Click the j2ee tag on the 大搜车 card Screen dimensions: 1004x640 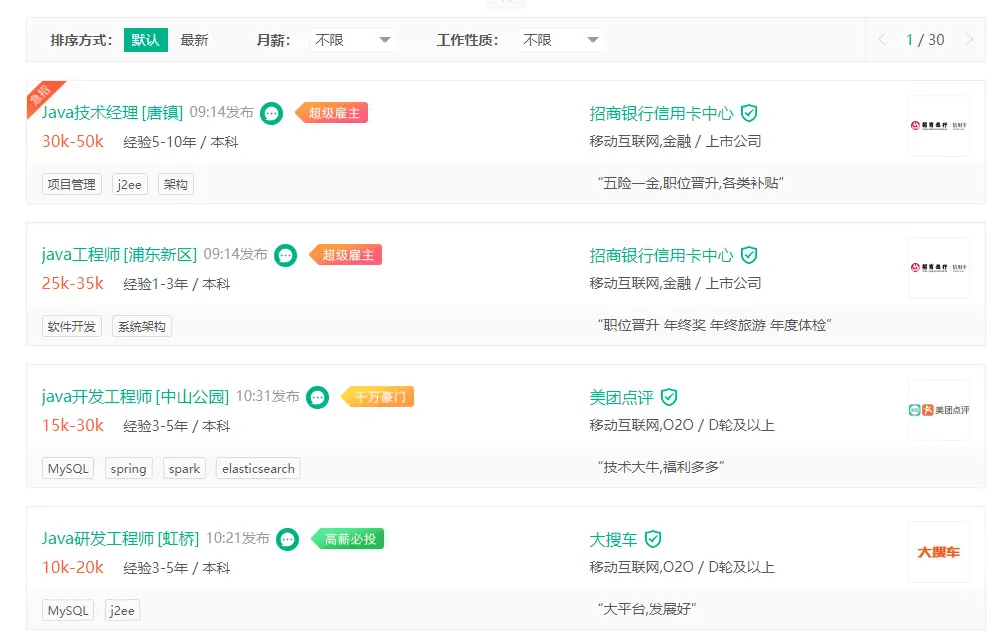coord(122,611)
